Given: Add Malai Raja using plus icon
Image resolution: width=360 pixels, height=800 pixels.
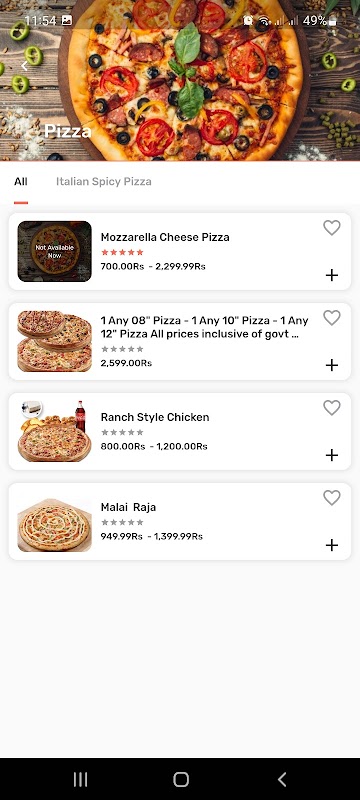Looking at the screenshot, I should 332,545.
